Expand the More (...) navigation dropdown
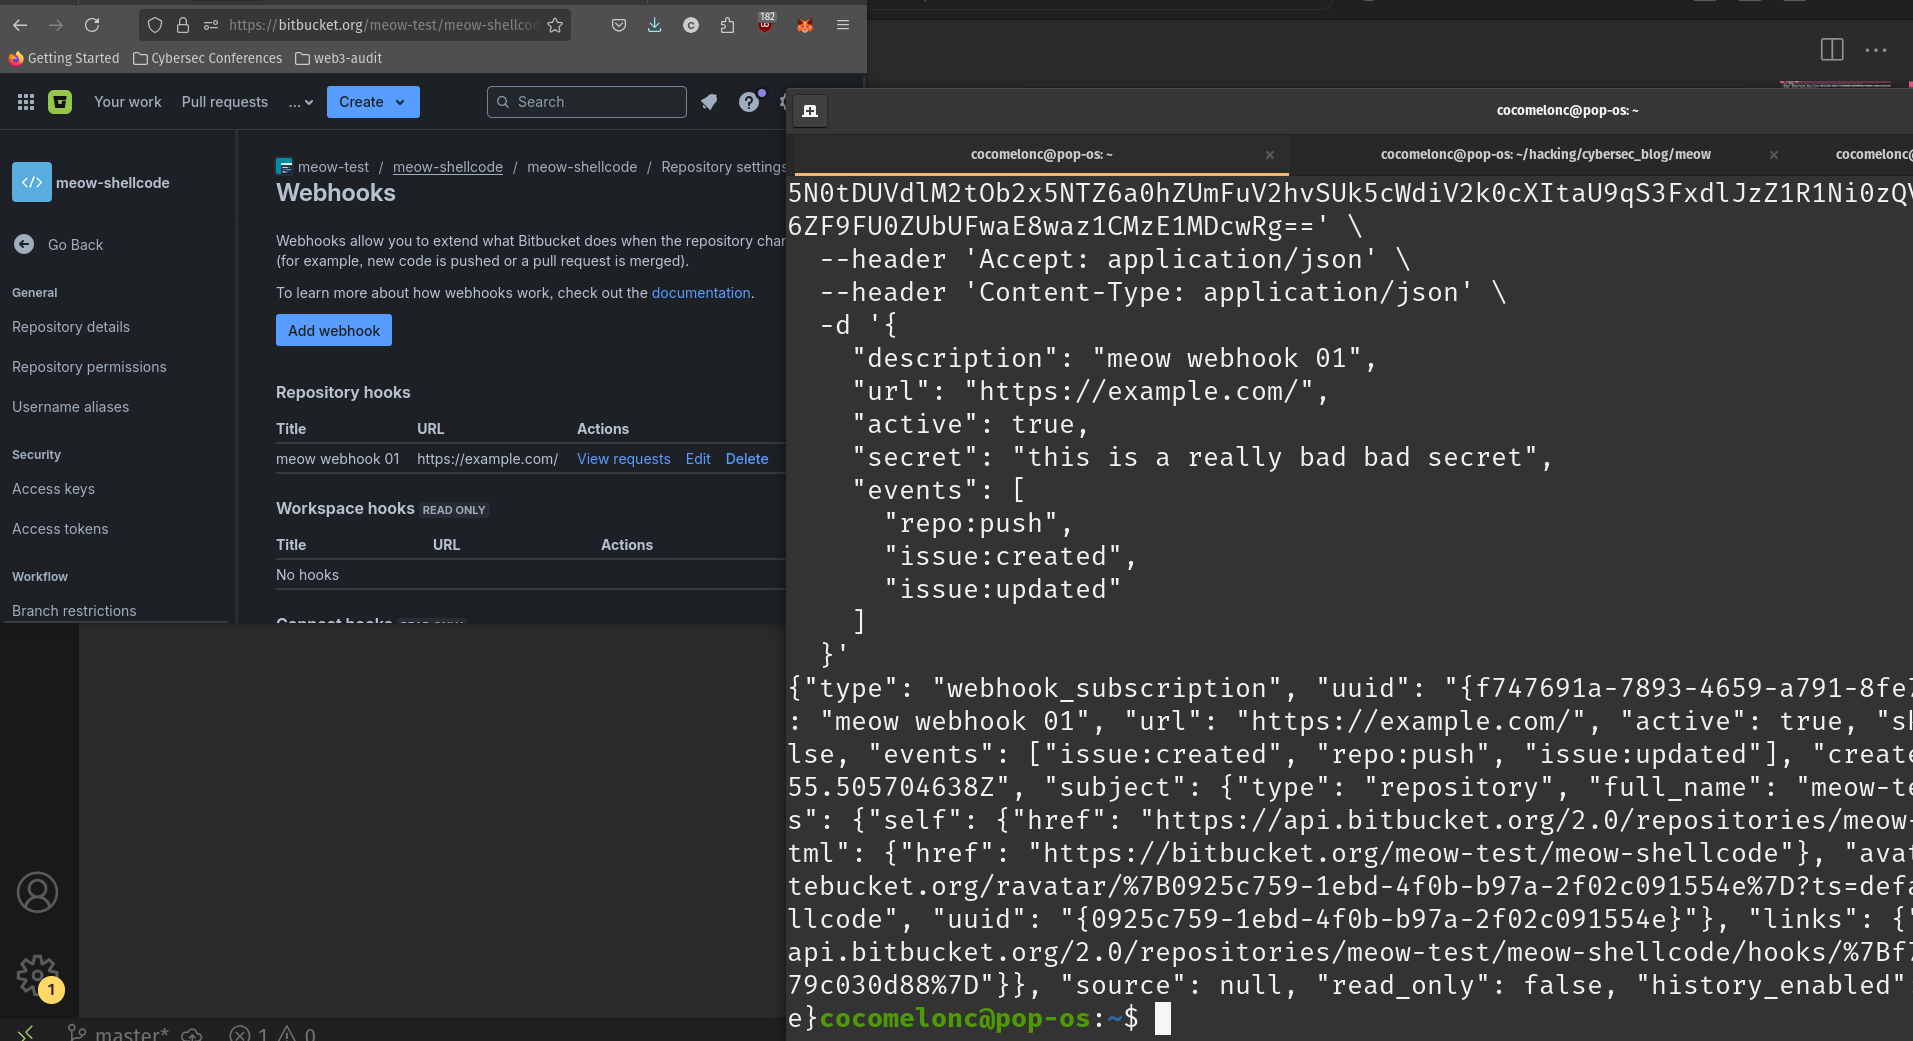 301,102
